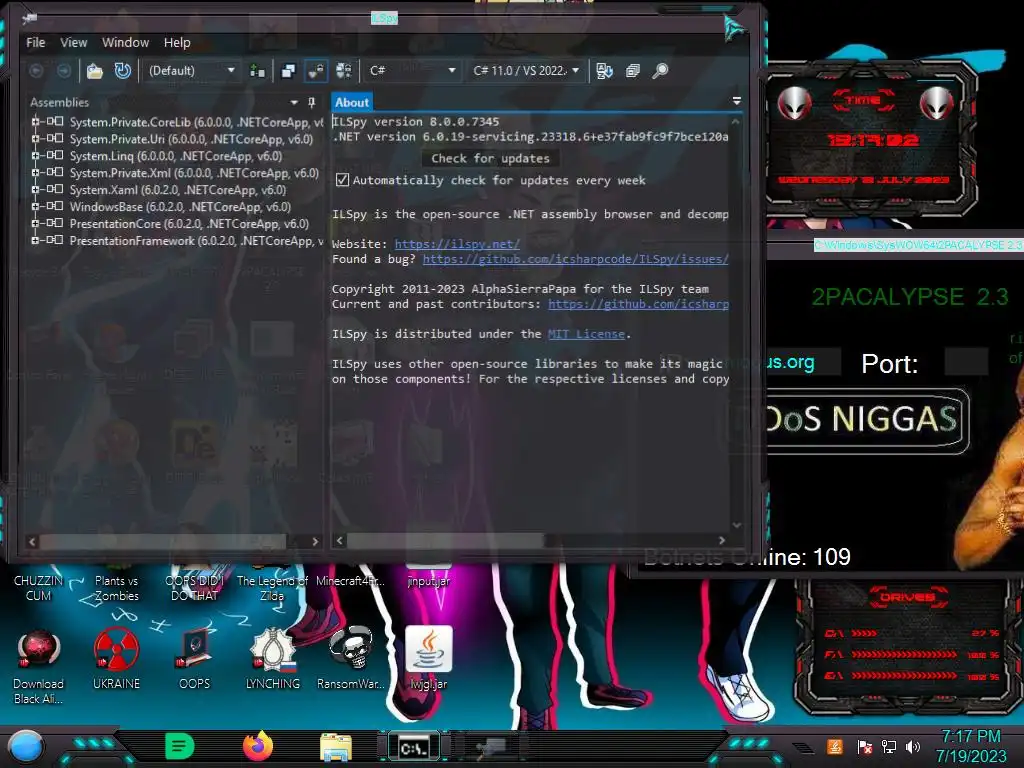The height and width of the screenshot is (768, 1024).
Task: Open the GitHub ILSpy issues link
Action: tap(575, 259)
